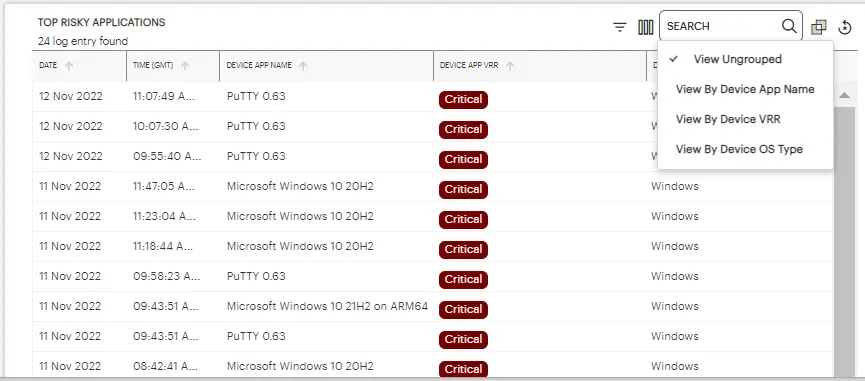Select Microsoft Windows 10 20H2 at 11:47:05
Screen dimensions: 865x381
(x=300, y=186)
